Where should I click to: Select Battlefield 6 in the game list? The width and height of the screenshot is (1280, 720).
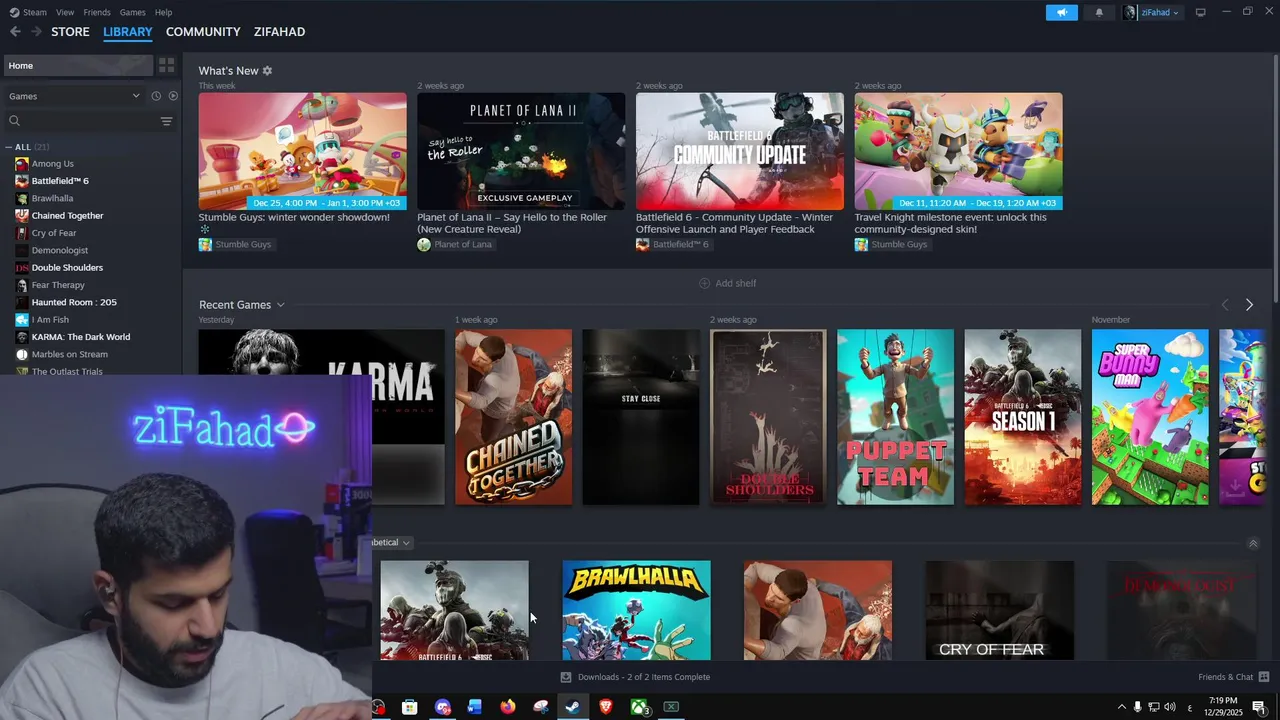tap(60, 181)
